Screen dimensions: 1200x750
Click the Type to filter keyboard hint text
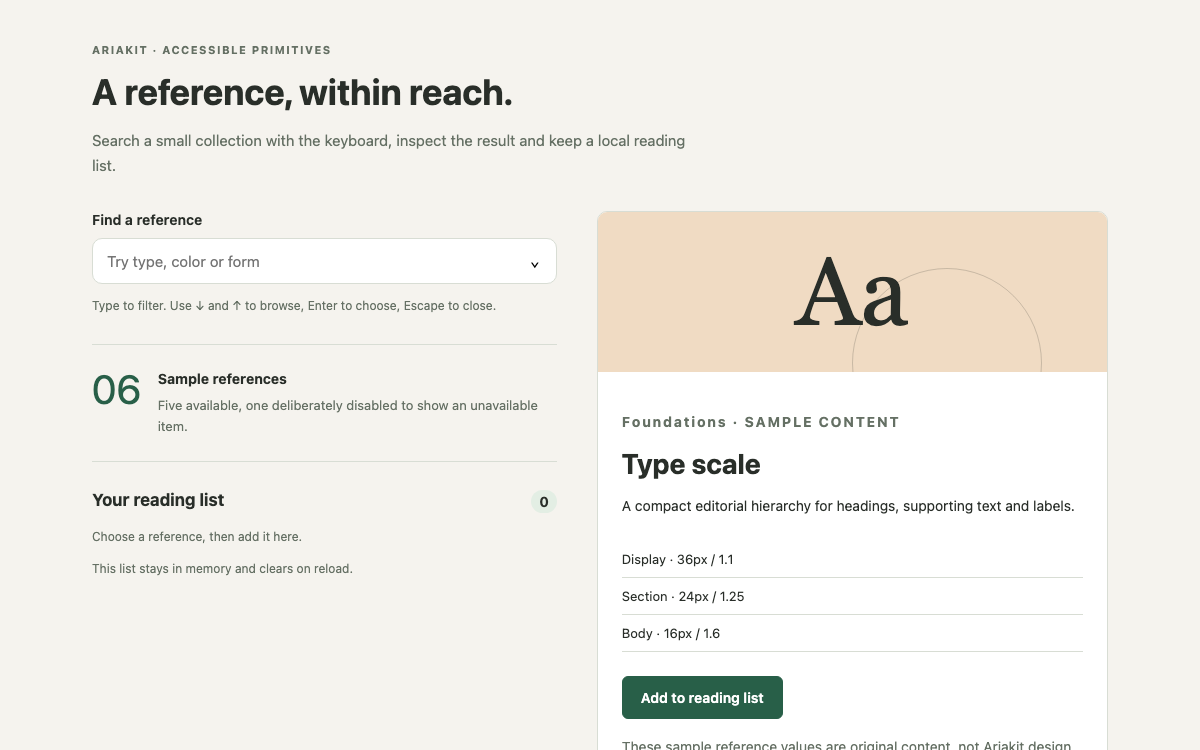294,306
